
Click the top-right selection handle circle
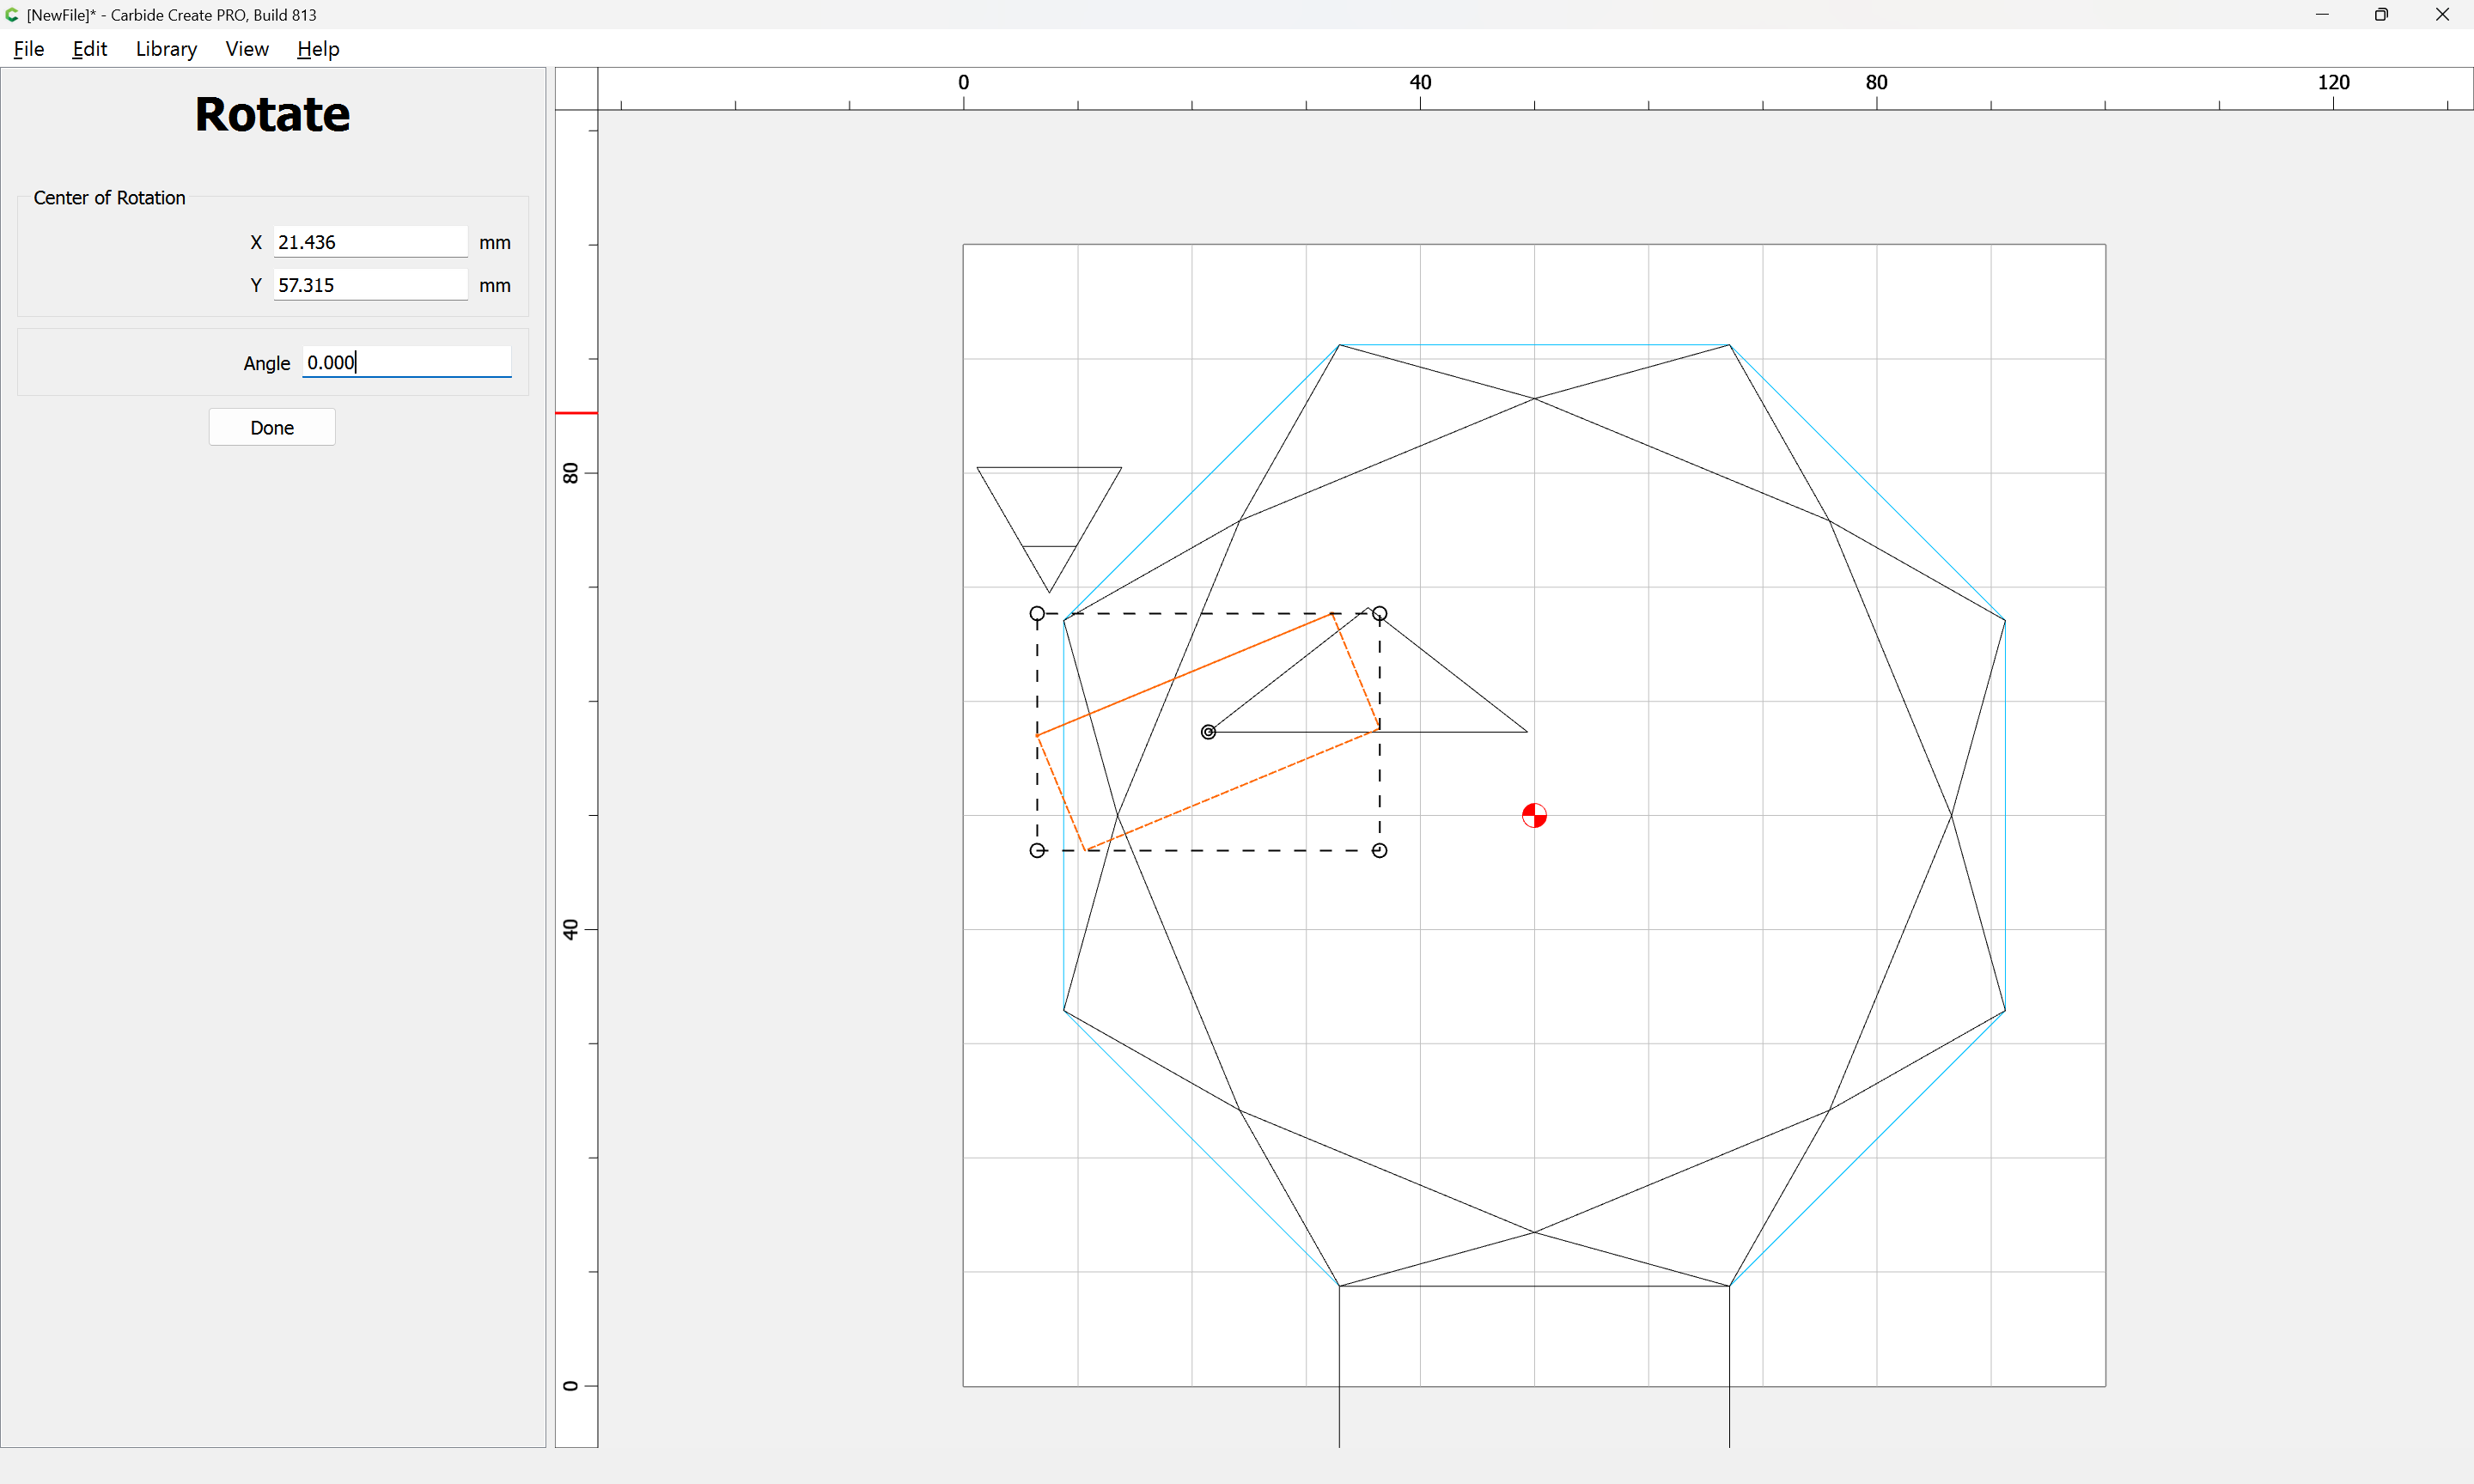pyautogui.click(x=1379, y=613)
